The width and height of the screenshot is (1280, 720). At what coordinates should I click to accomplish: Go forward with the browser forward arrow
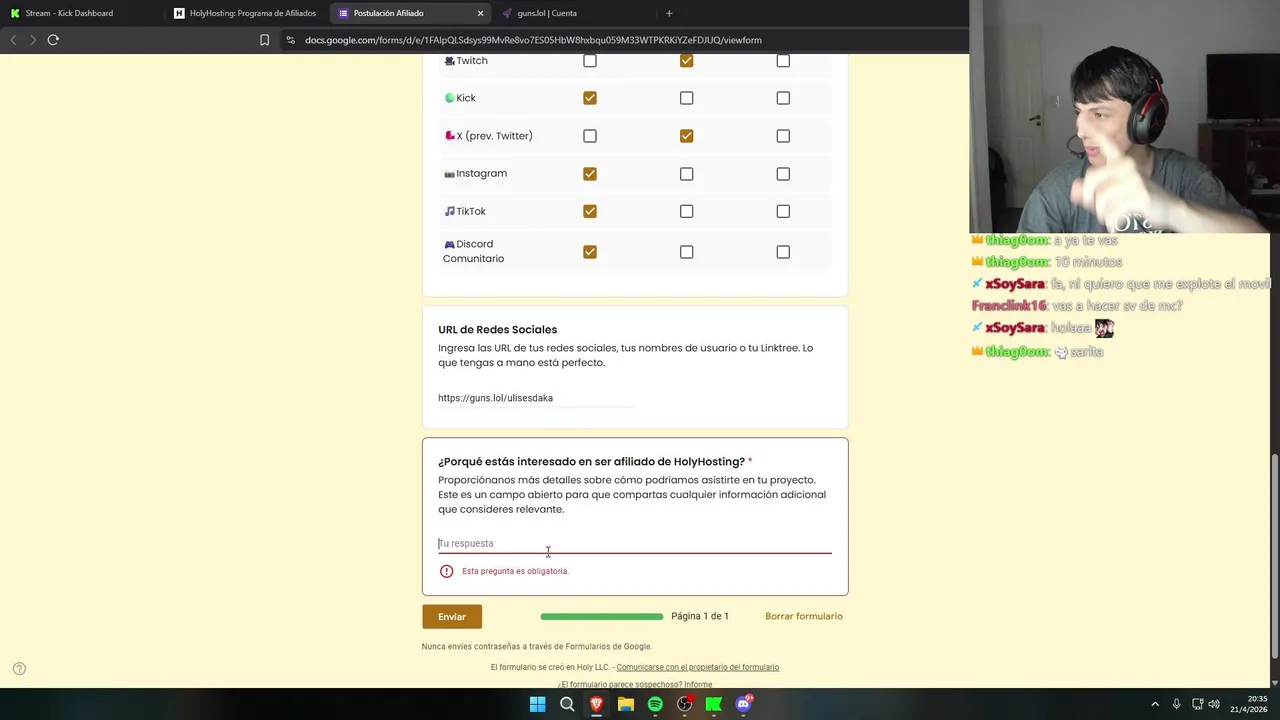[x=32, y=40]
